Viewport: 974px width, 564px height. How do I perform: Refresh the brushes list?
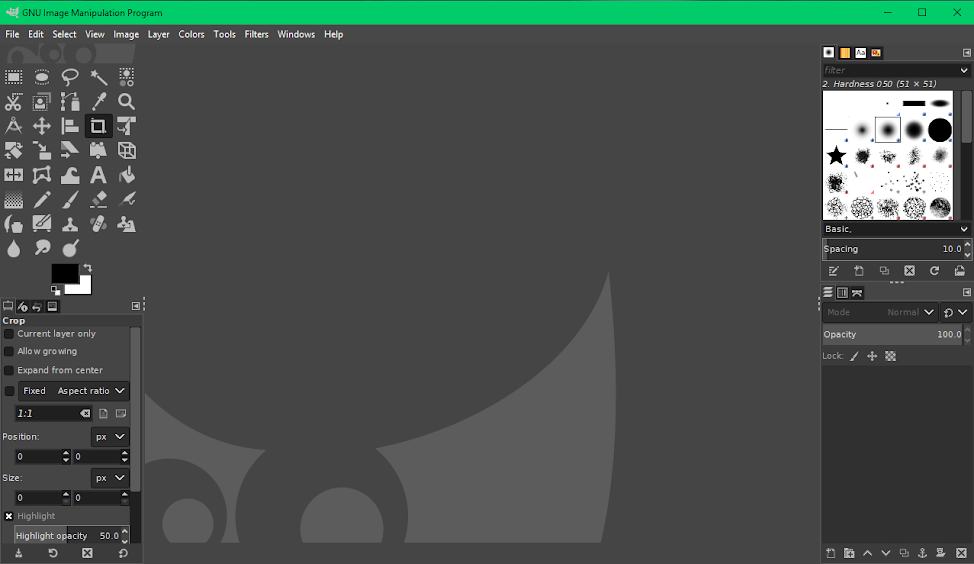(x=934, y=271)
